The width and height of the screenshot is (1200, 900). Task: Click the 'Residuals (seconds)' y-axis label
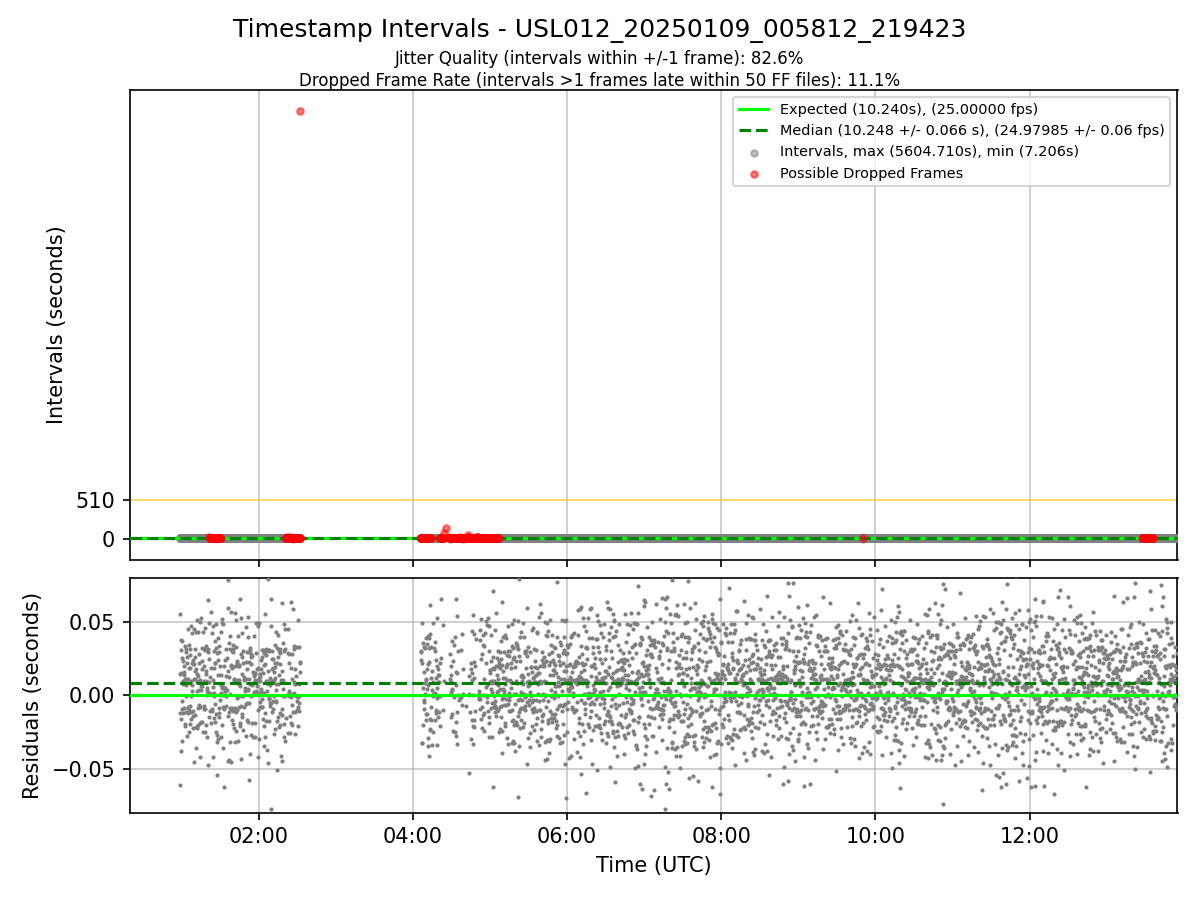(x=32, y=696)
